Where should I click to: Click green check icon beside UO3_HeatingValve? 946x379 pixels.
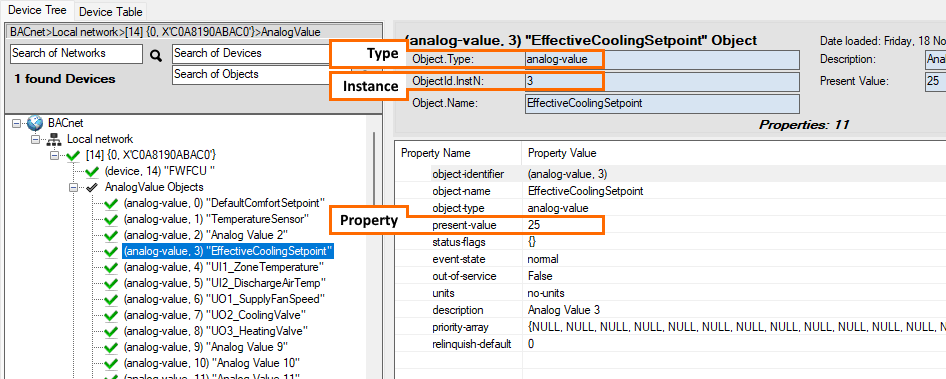tap(111, 331)
